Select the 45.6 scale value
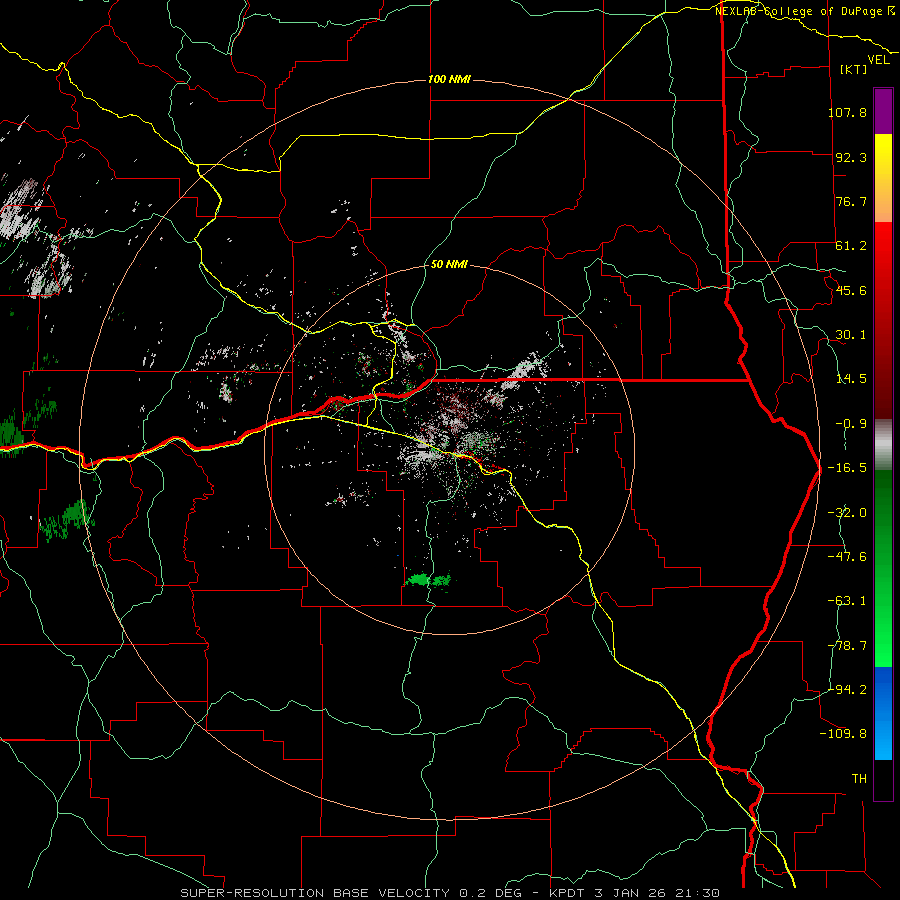The image size is (900, 900). point(851,290)
